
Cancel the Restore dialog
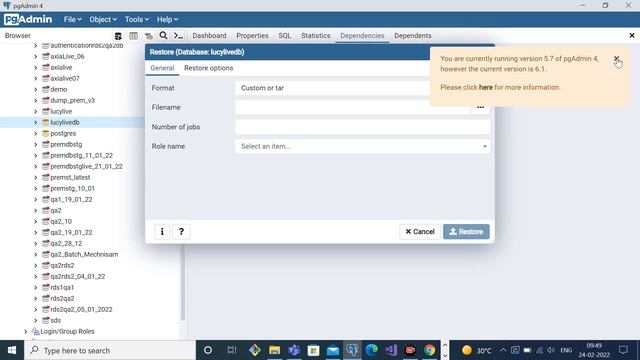(x=420, y=231)
